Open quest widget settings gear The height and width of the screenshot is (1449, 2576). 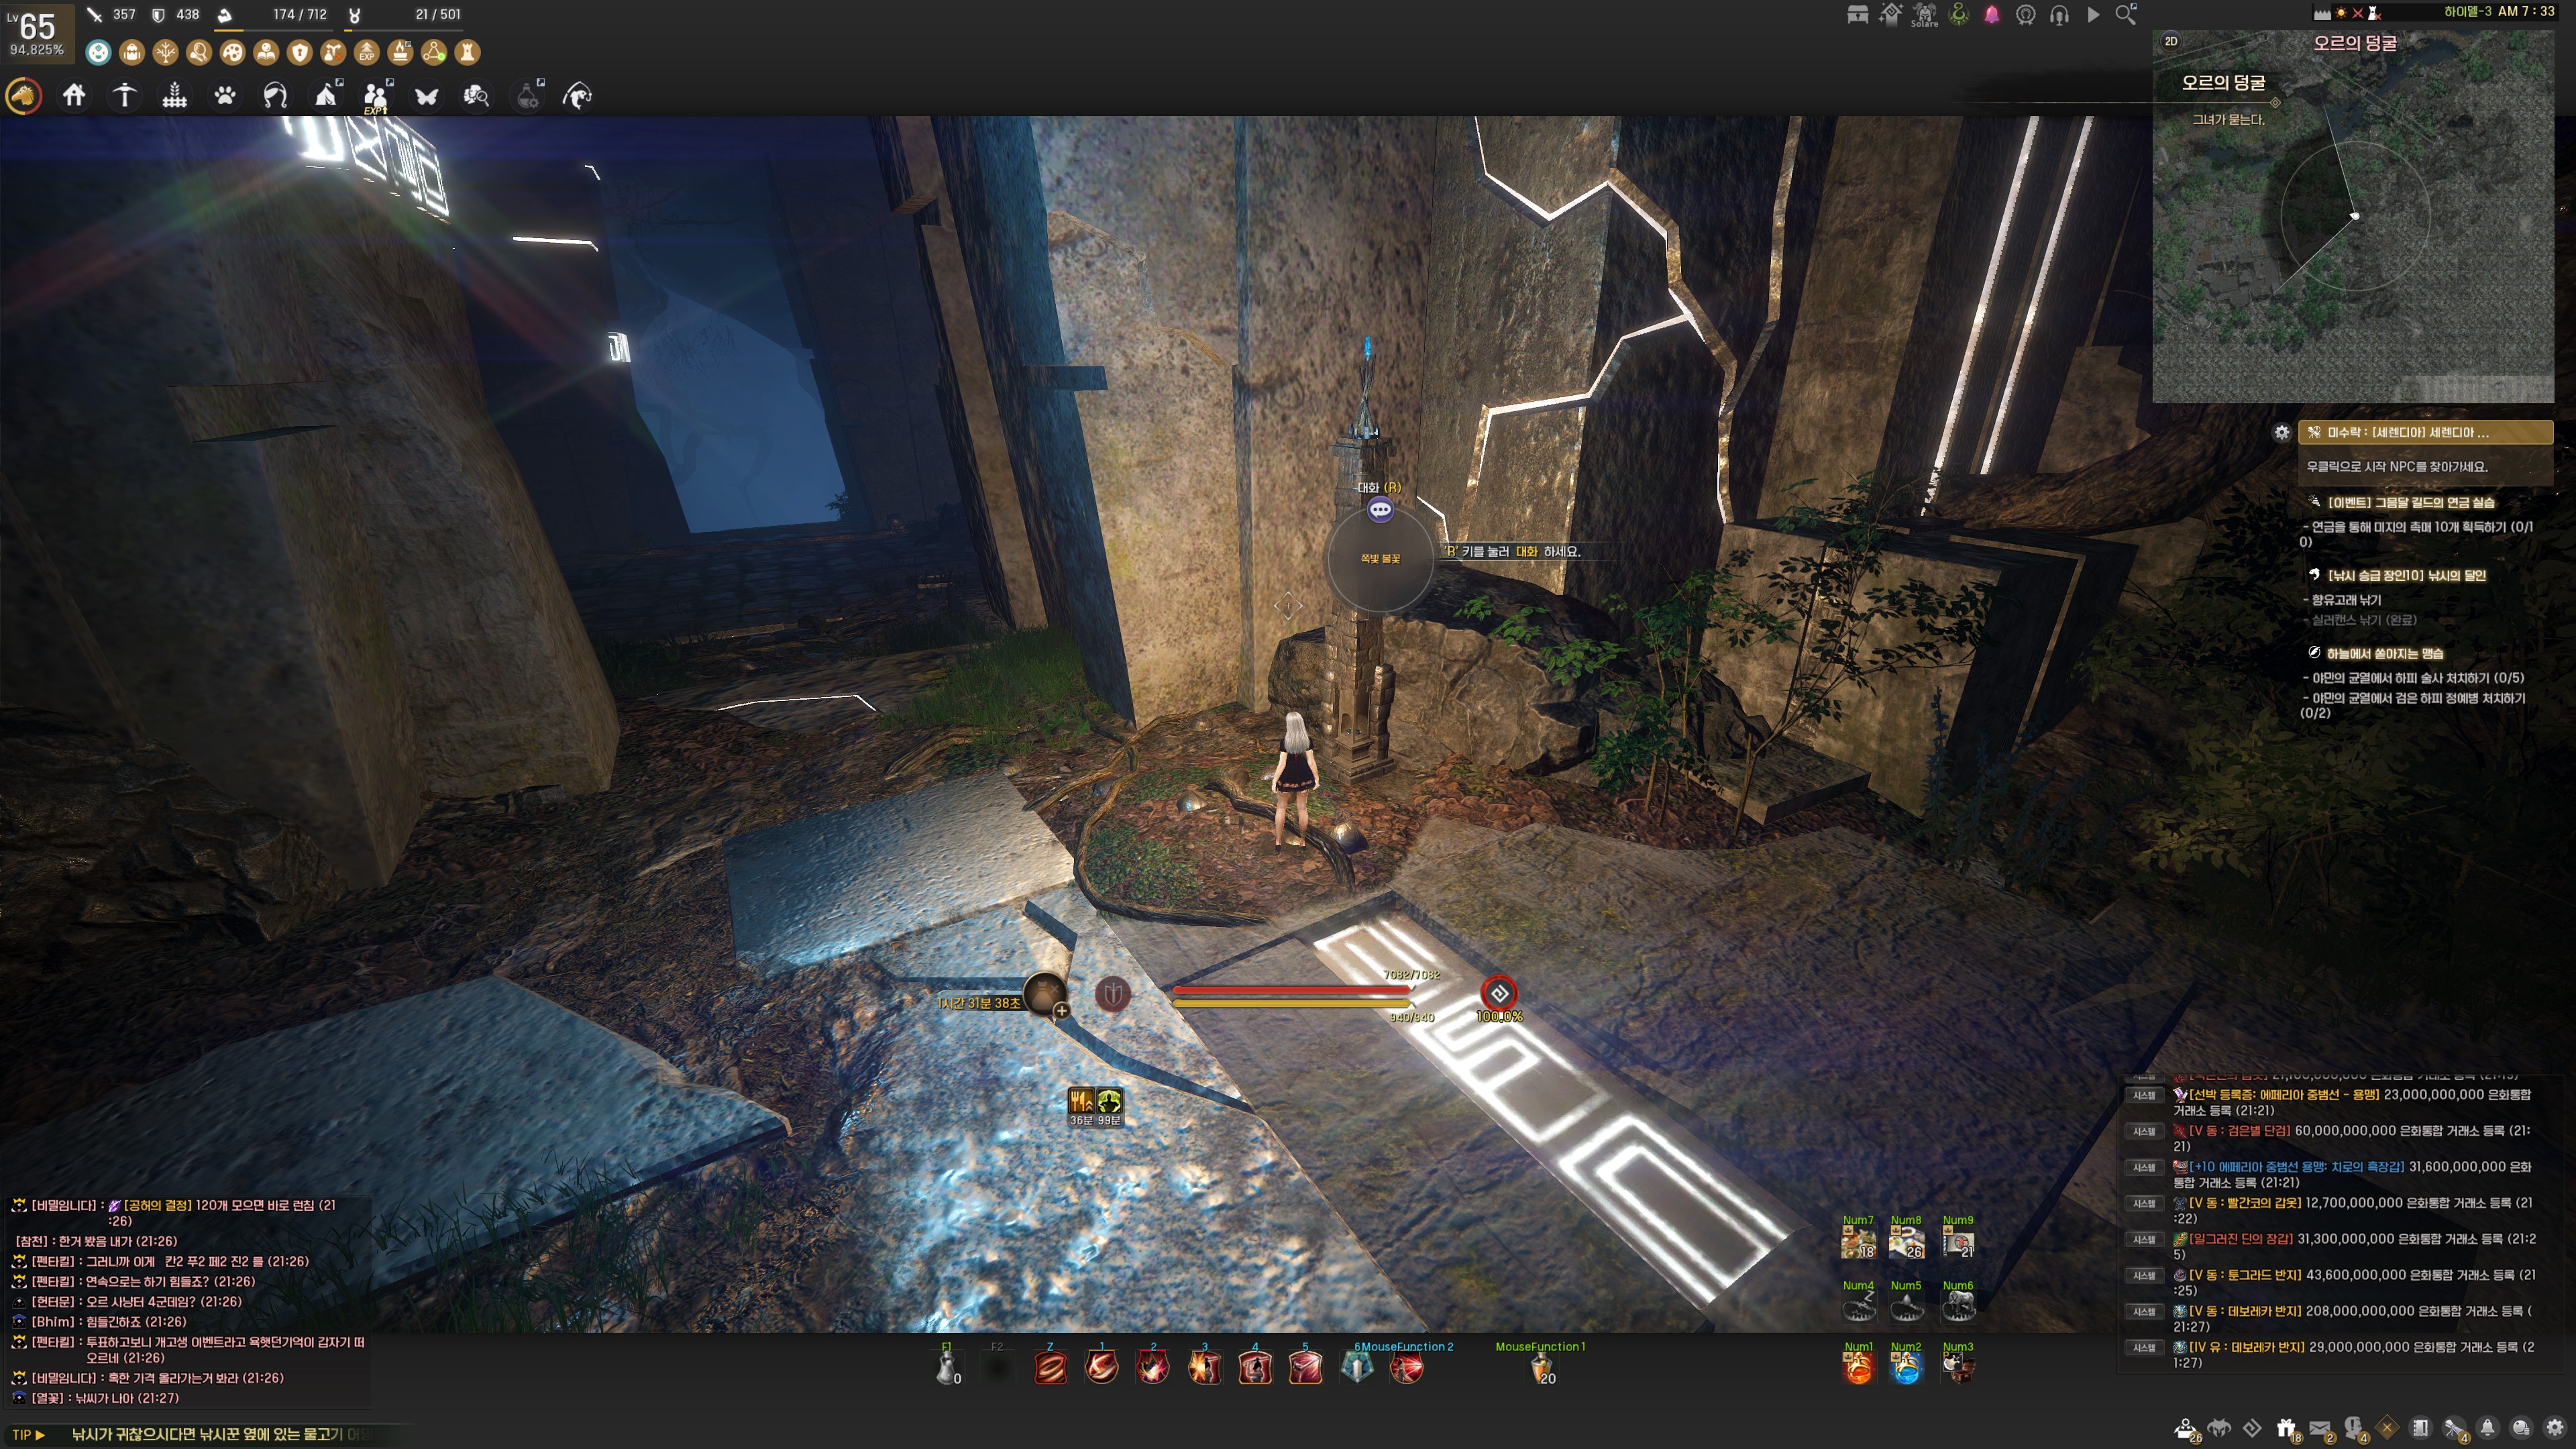[x=2281, y=432]
